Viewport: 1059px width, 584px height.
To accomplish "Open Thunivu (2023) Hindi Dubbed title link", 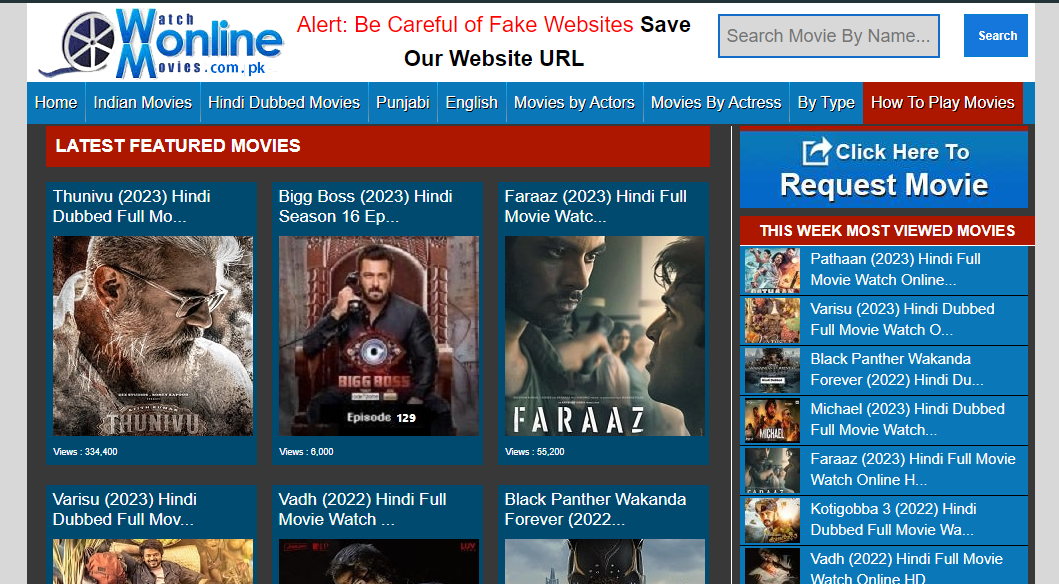I will point(132,206).
